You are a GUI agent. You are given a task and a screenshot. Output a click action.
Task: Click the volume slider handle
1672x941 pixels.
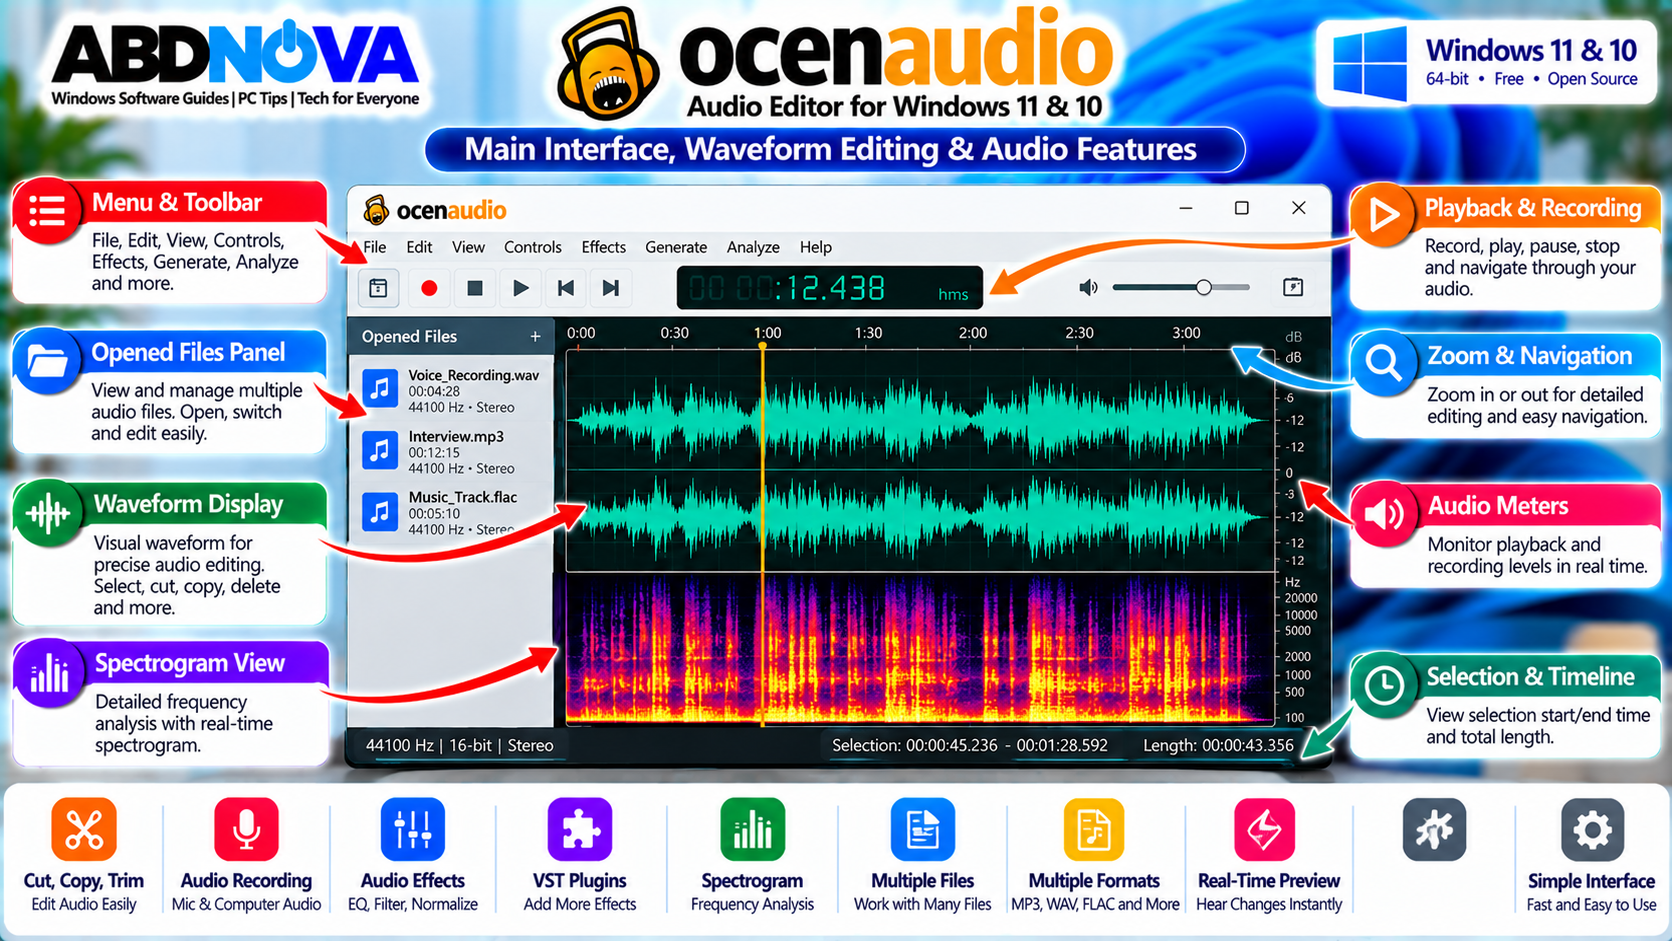[x=1204, y=287]
